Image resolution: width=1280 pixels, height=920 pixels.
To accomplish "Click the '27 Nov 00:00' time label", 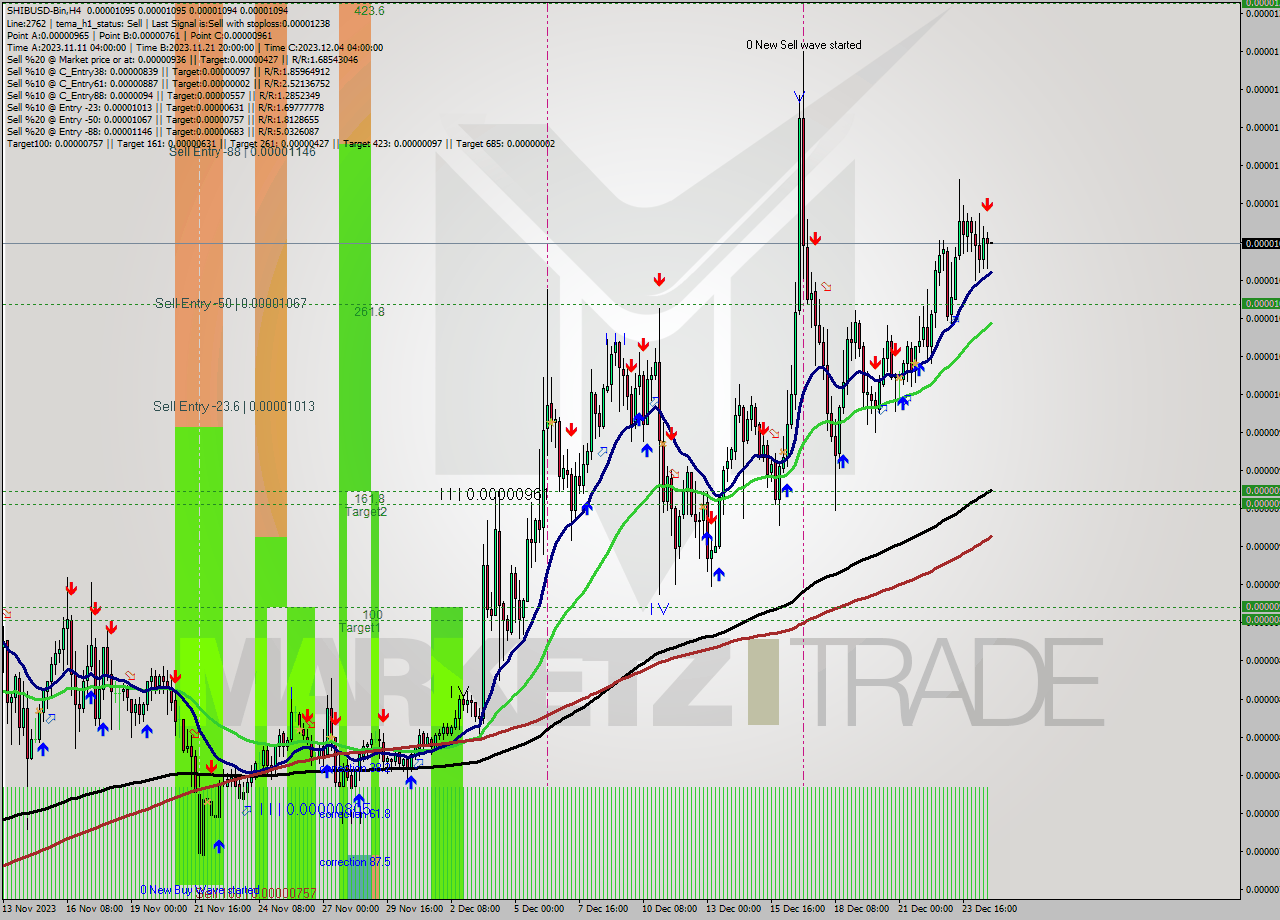I will [x=350, y=909].
